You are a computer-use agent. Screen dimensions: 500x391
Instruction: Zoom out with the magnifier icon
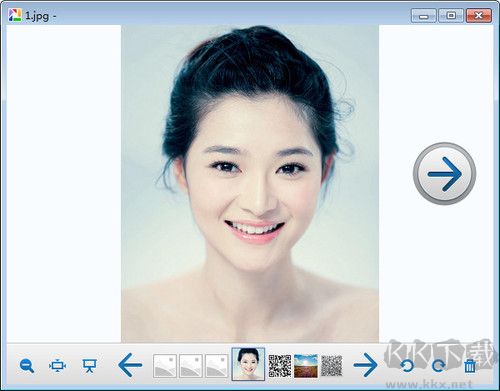point(27,366)
